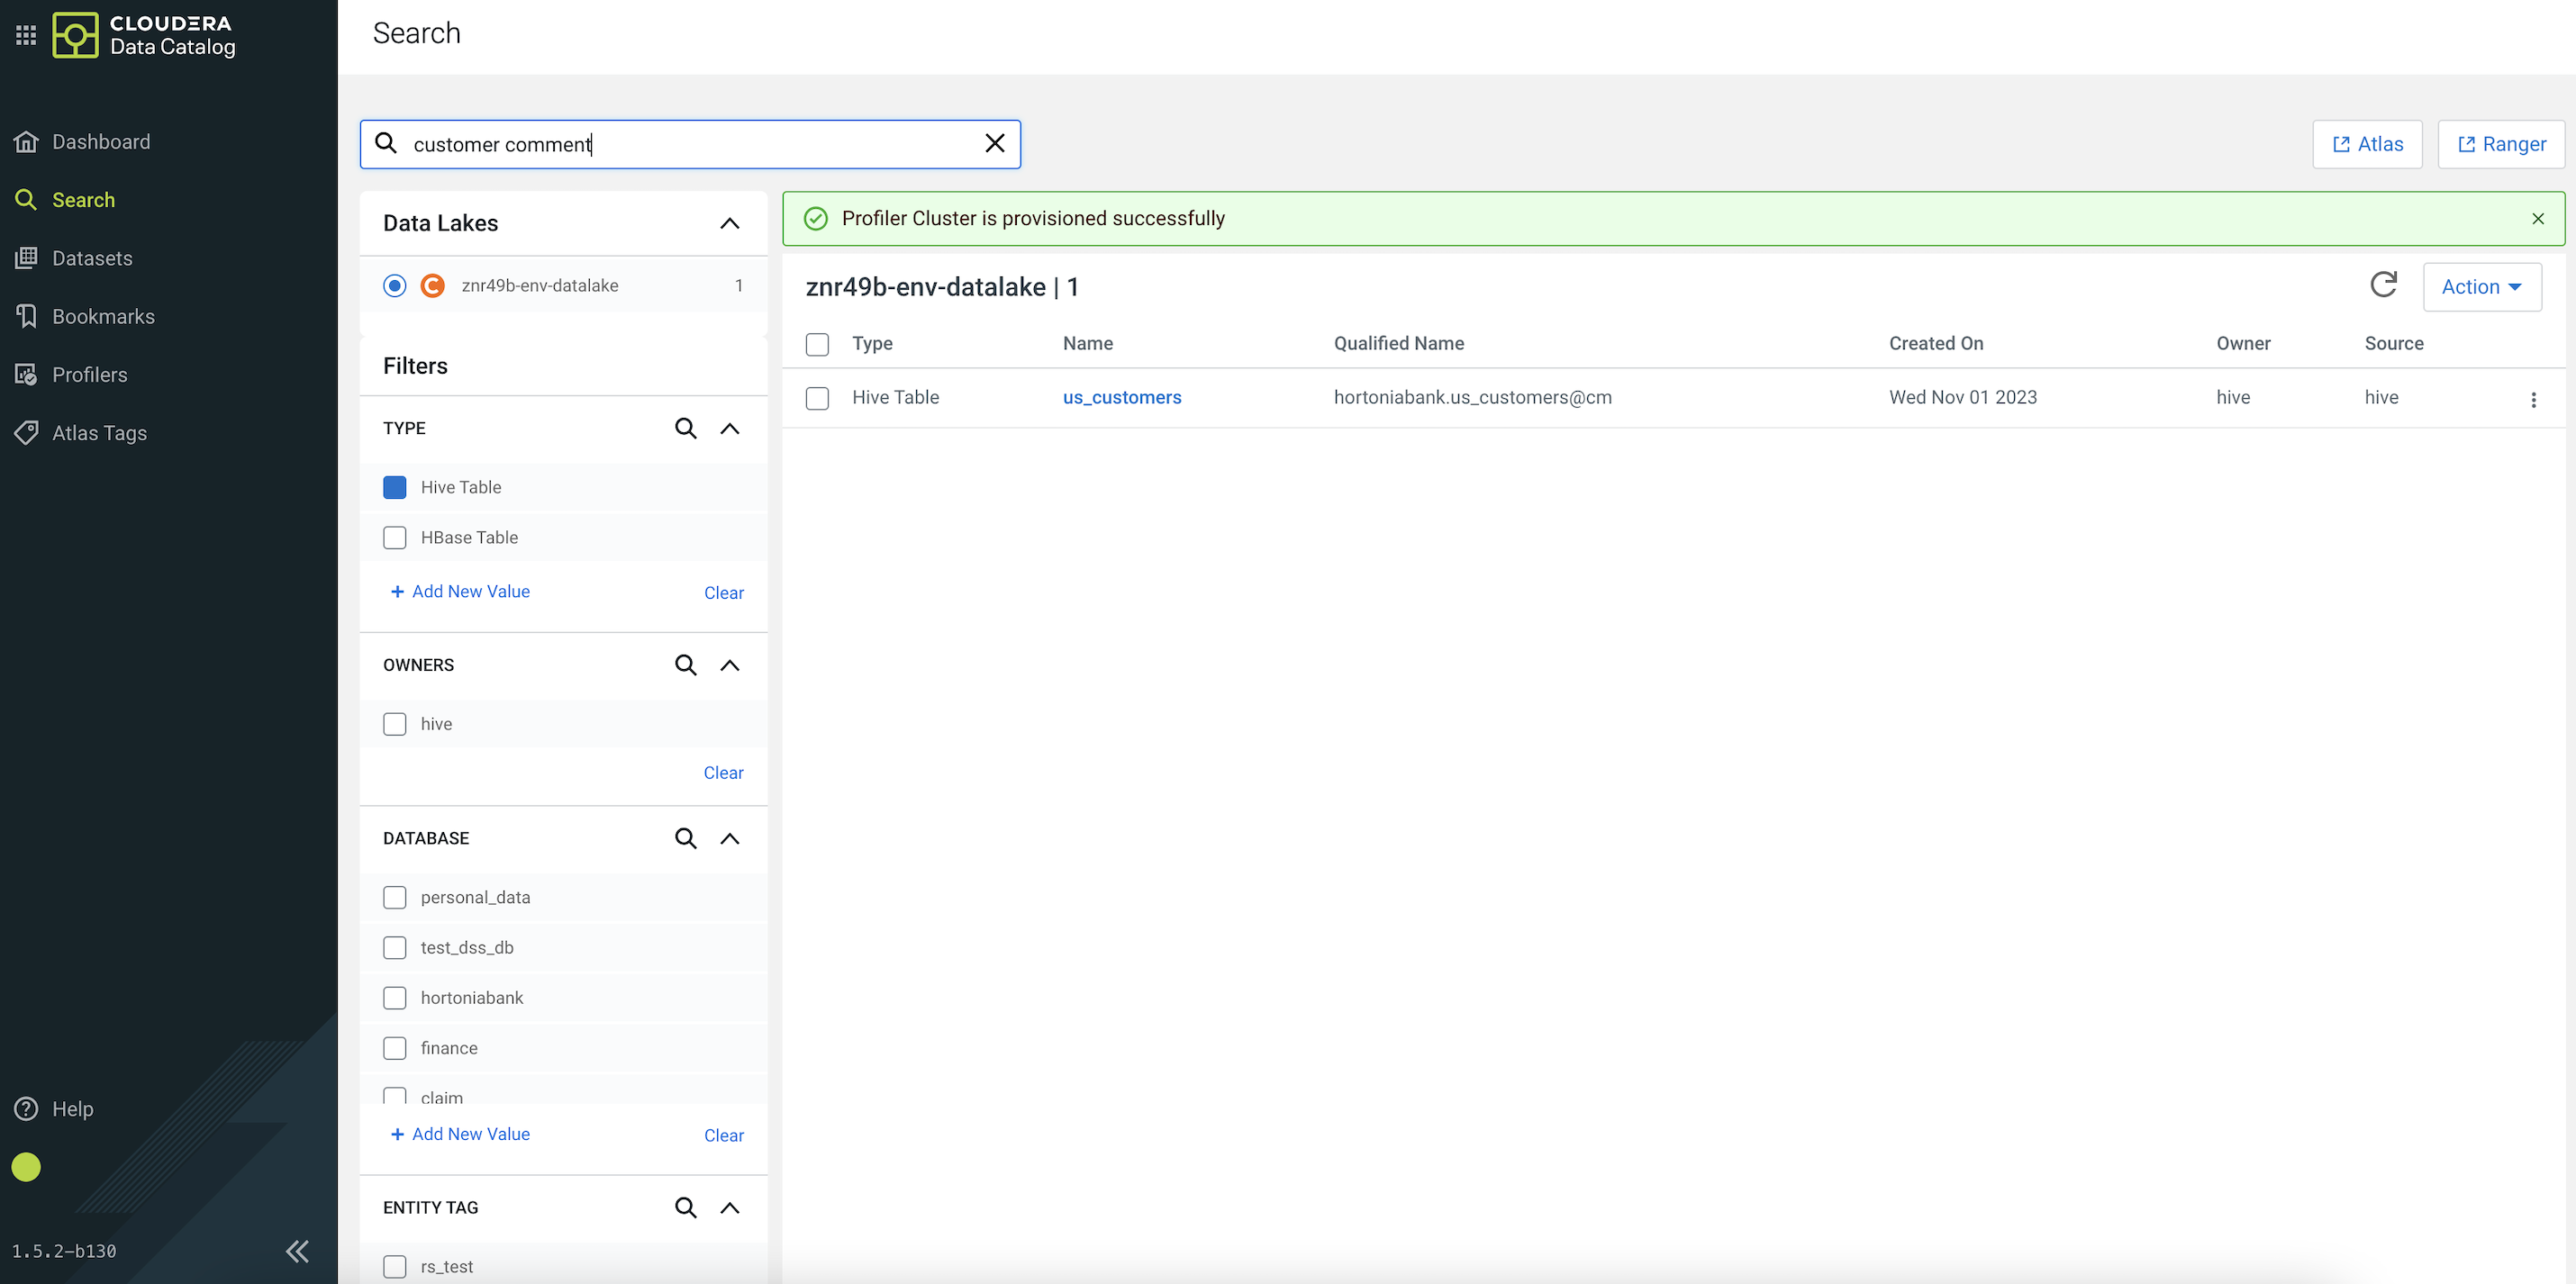Click the refresh results icon
Screen dimensions: 2576x1284
click(x=2383, y=285)
